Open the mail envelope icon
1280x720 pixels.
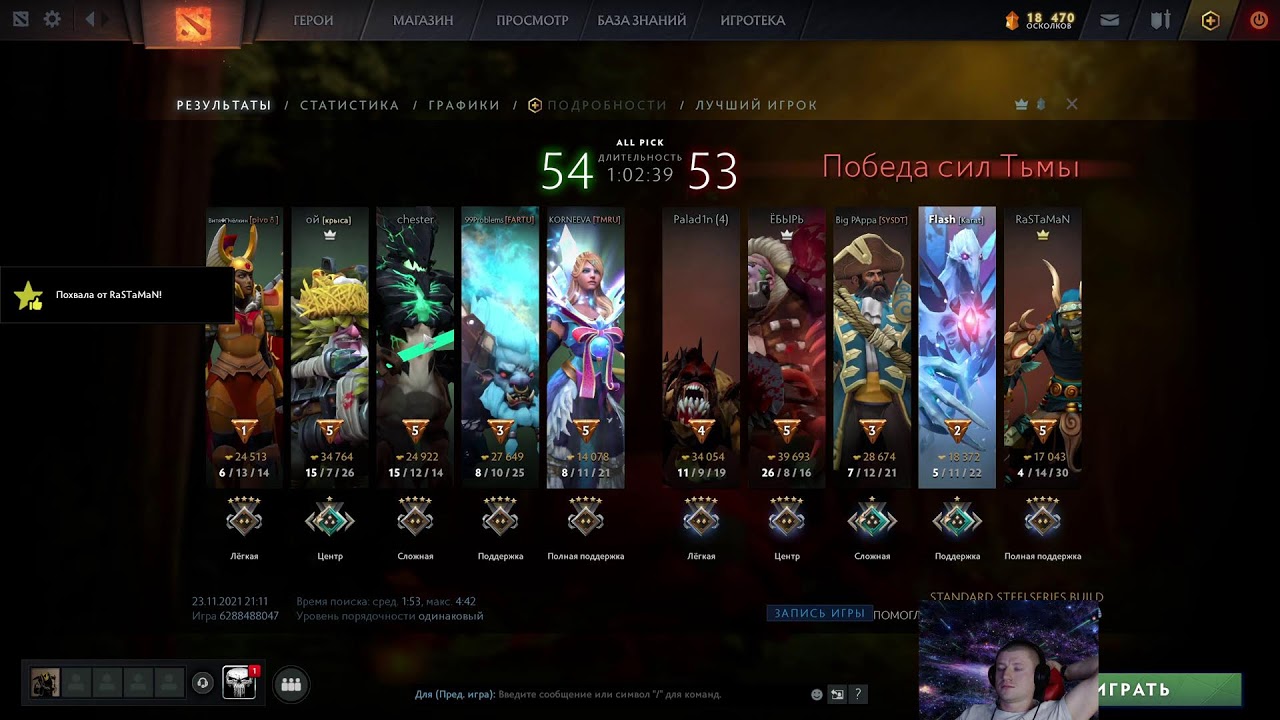coord(1109,20)
